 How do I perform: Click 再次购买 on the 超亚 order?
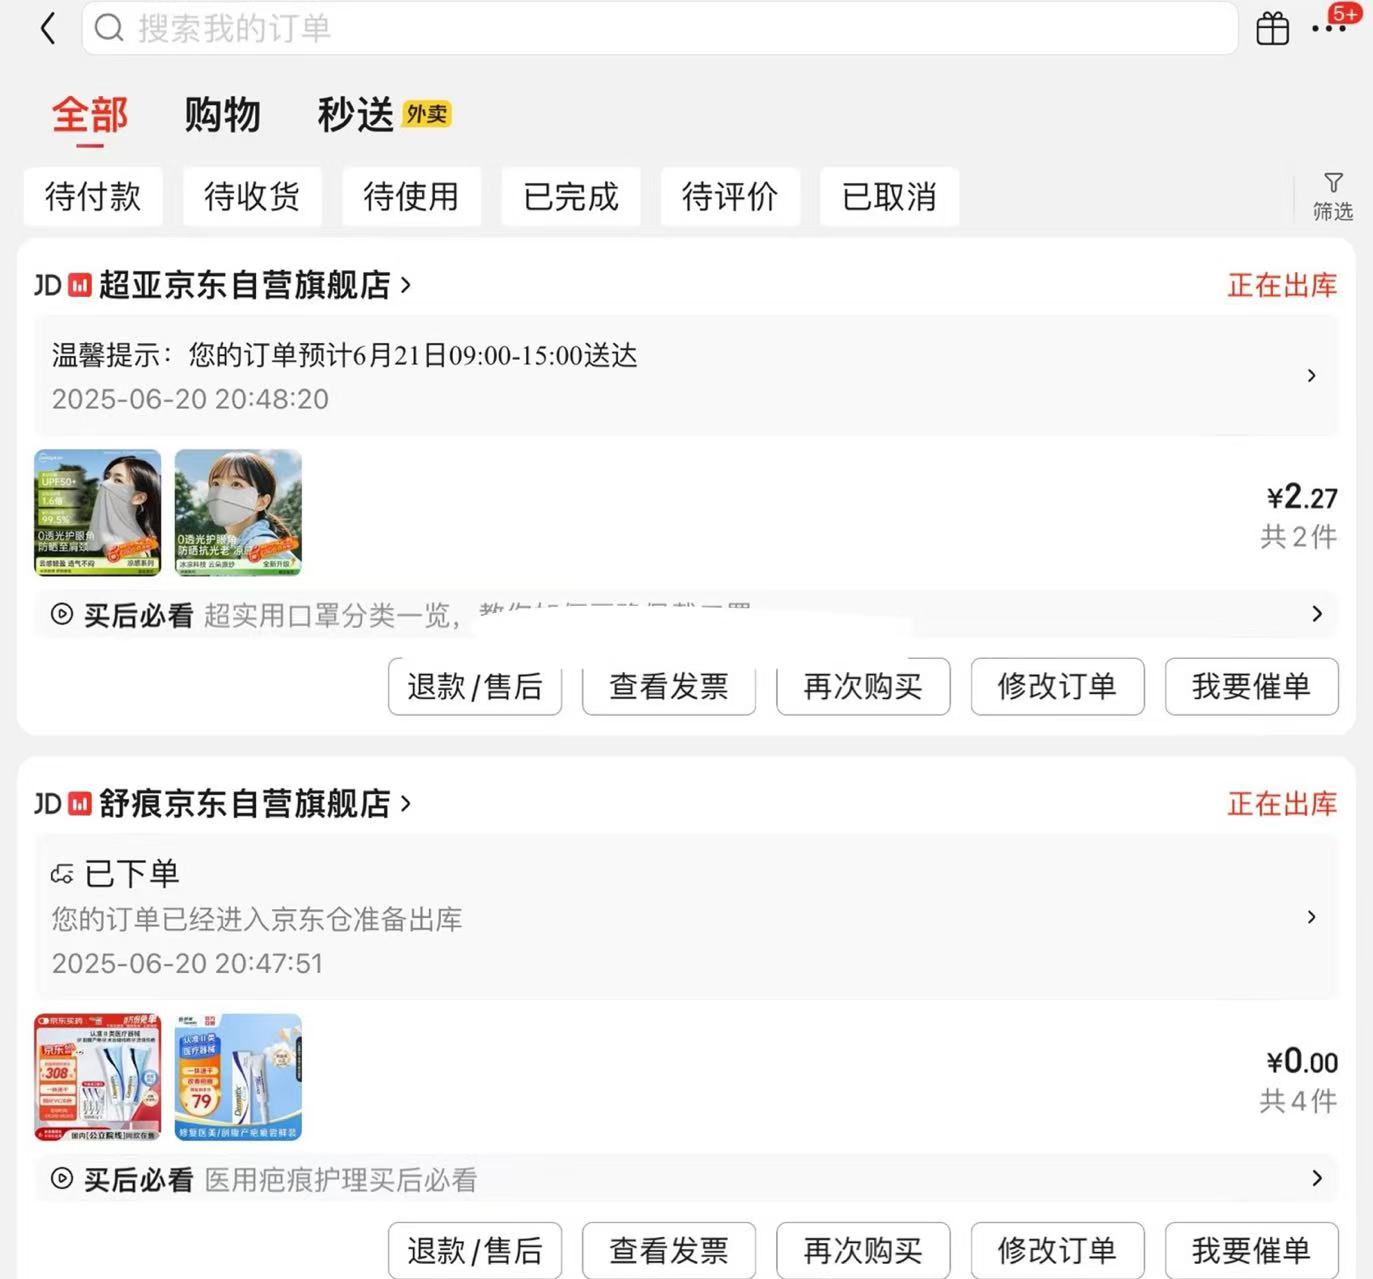(x=863, y=686)
